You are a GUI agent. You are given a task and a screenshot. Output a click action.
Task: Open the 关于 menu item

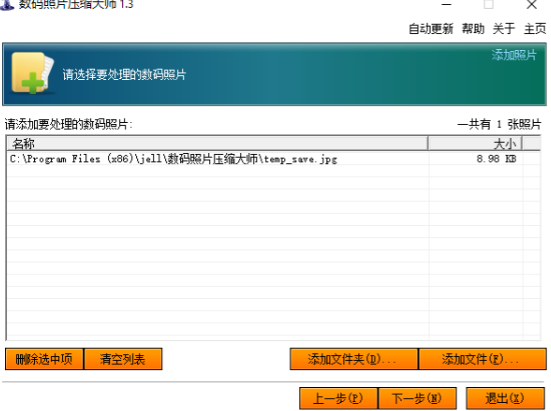(504, 29)
